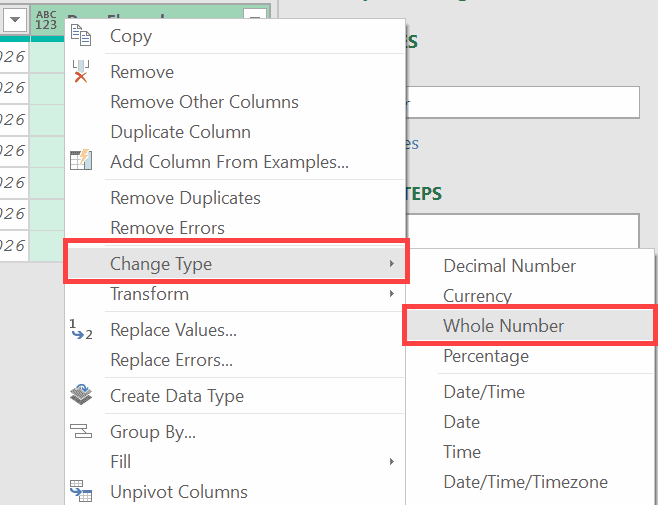
Task: Click the Group By icon
Action: point(81,431)
